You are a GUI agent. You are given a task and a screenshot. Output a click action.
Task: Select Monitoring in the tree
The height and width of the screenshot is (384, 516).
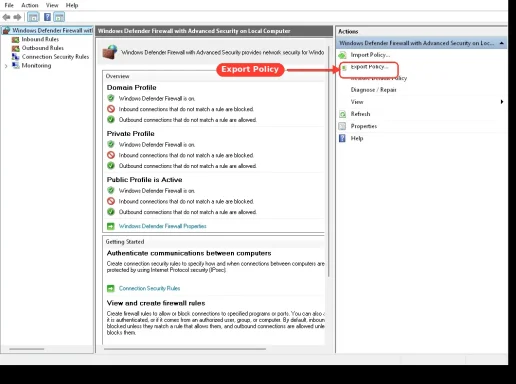coord(36,65)
